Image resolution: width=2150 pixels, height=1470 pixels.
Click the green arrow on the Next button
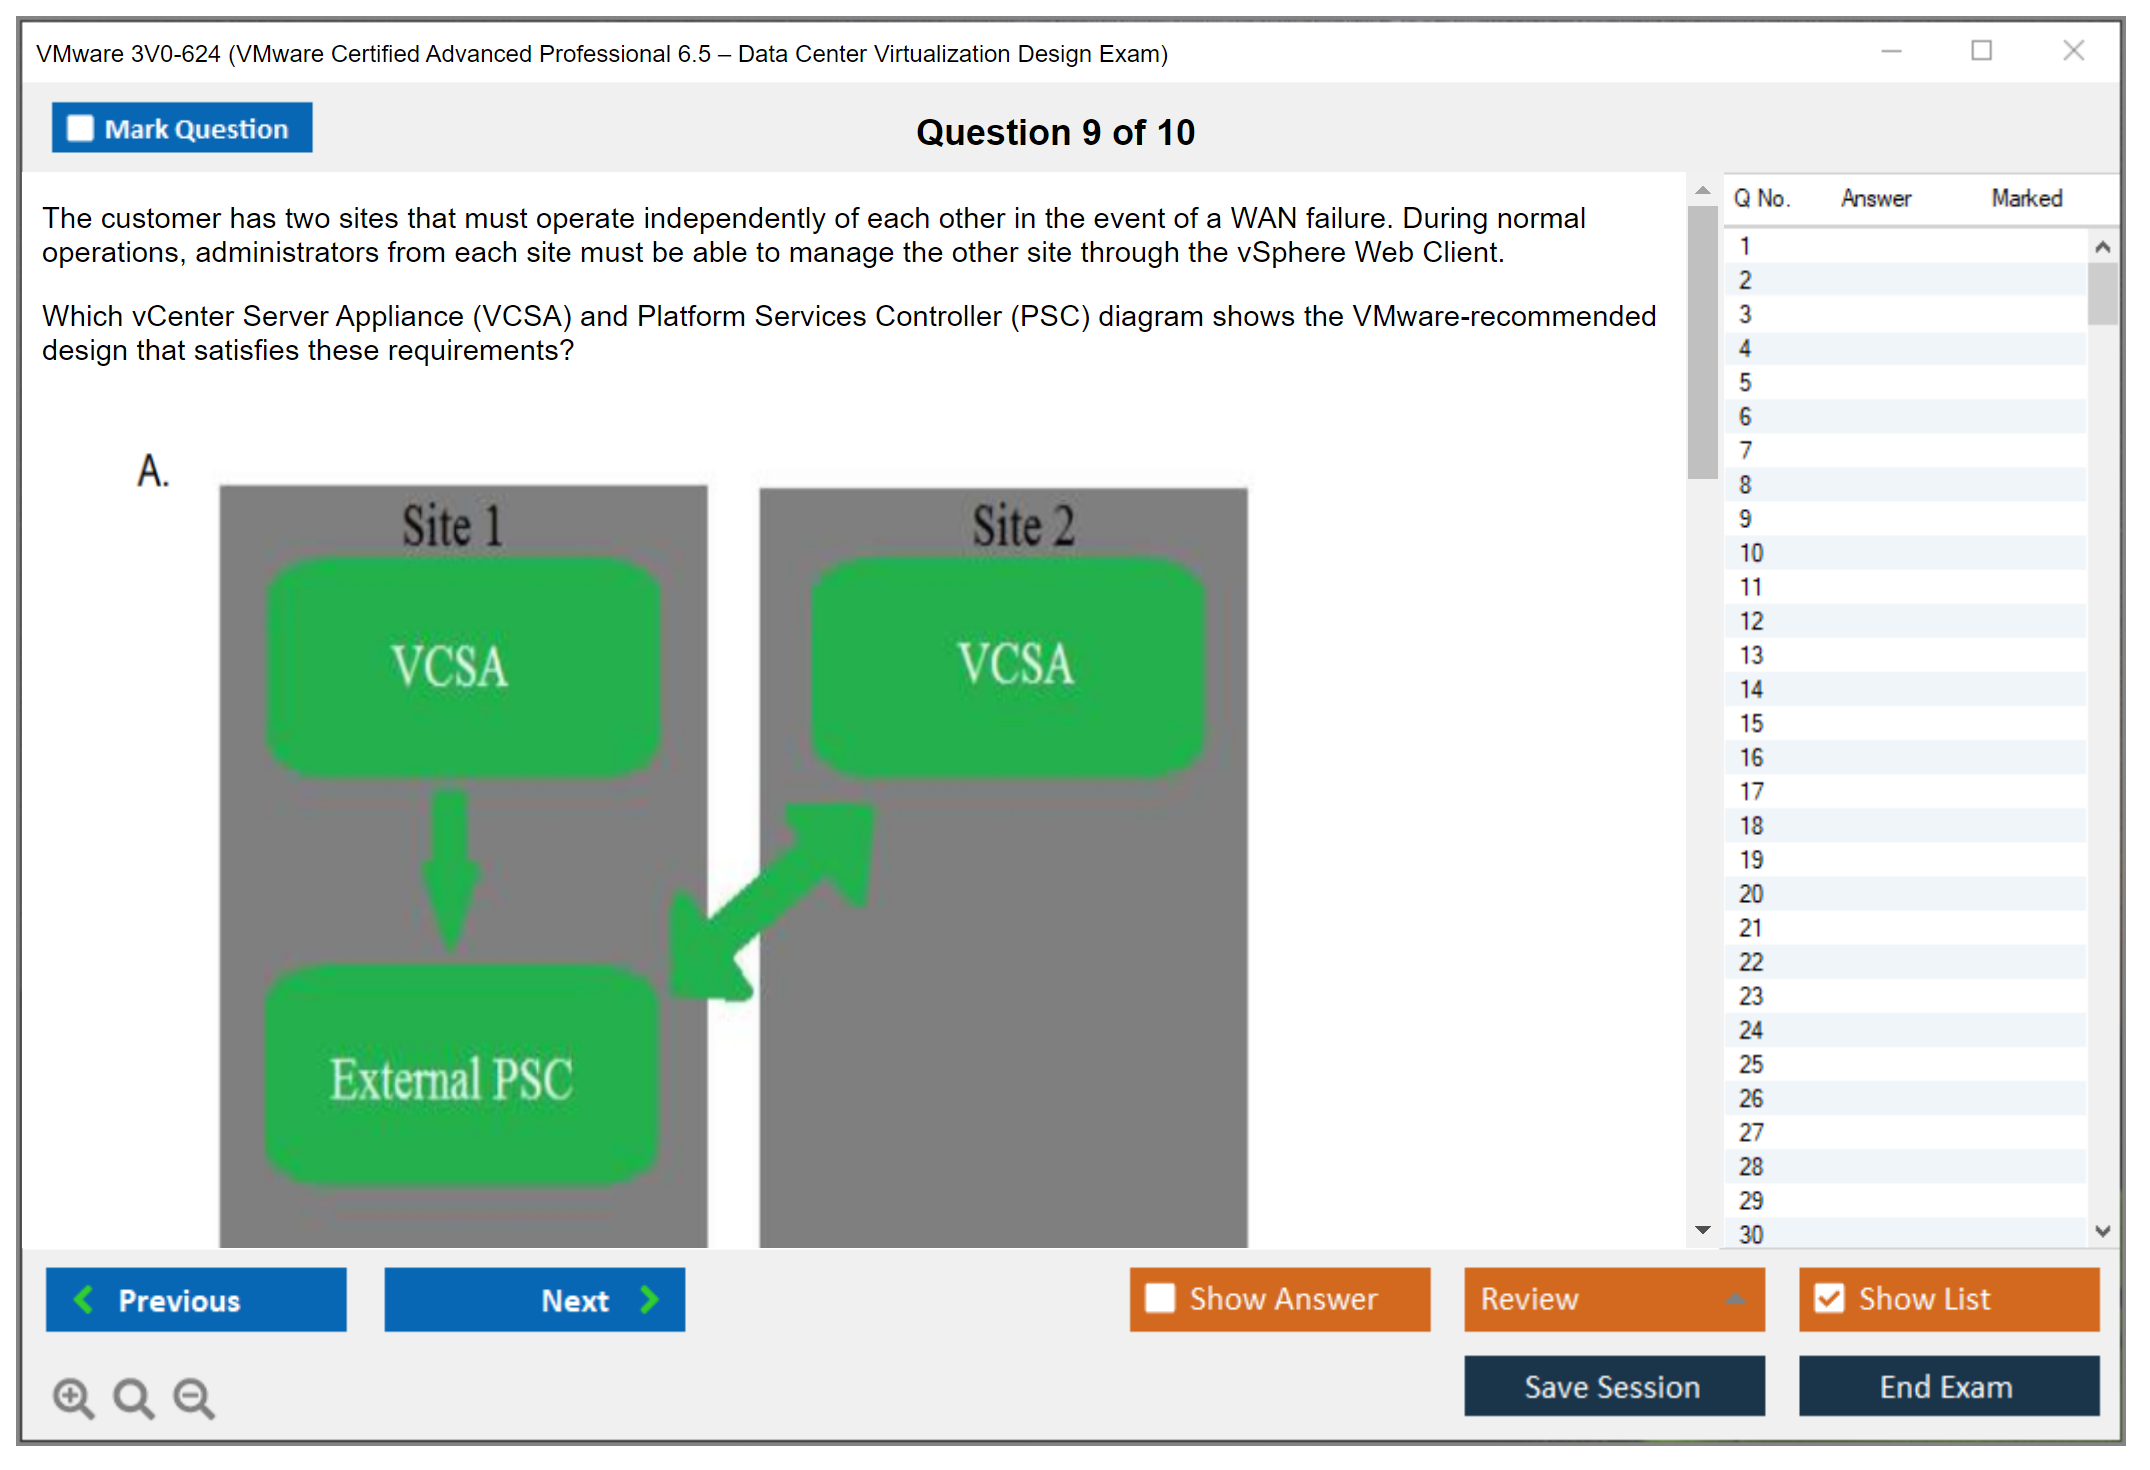pos(650,1300)
